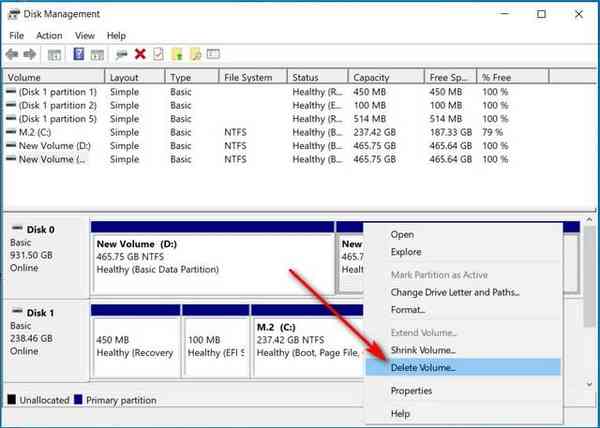Click the red X delete toolbar icon

click(140, 54)
